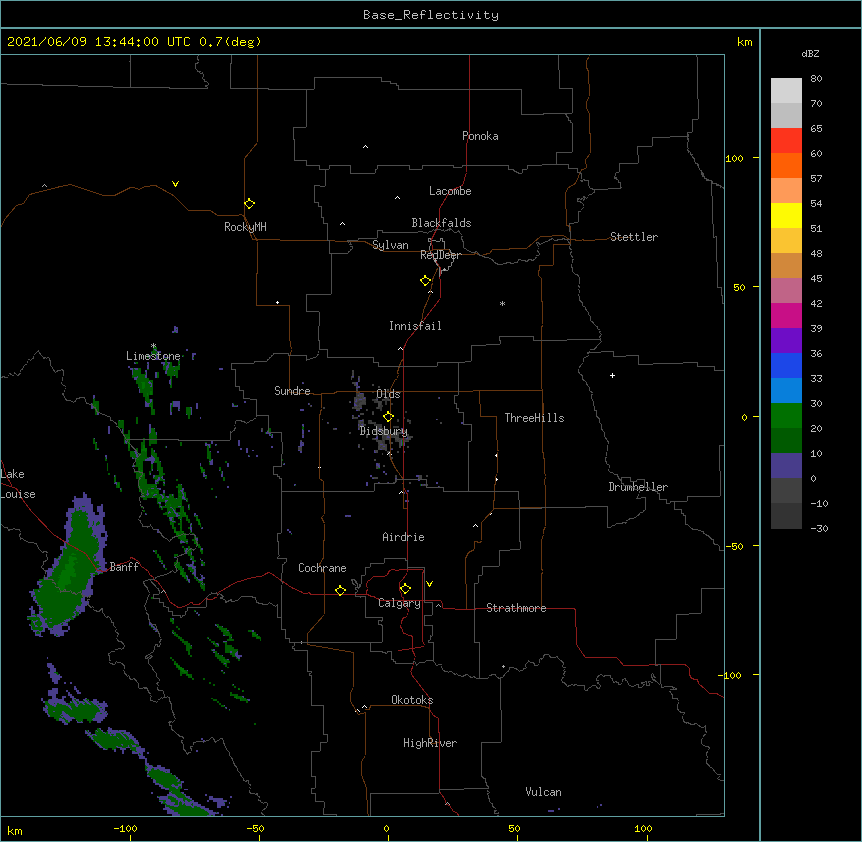Click the HighRiver label

tap(430, 743)
